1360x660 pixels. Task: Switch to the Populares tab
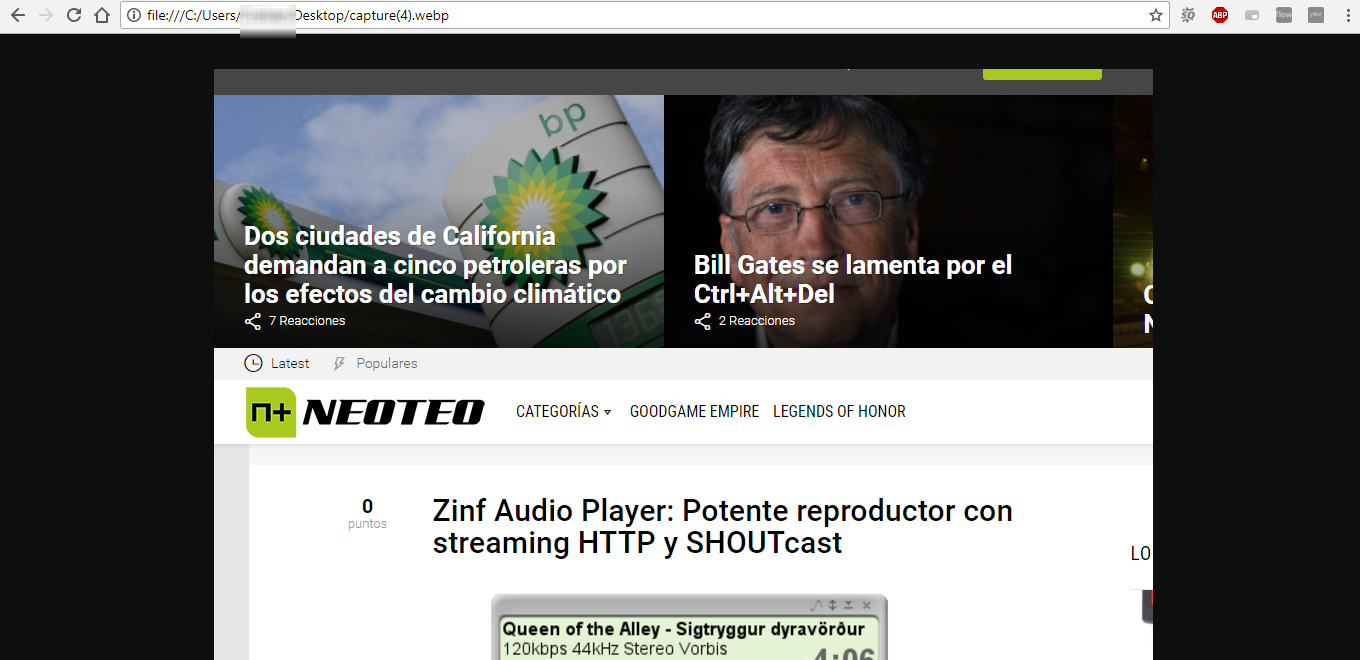[x=387, y=363]
